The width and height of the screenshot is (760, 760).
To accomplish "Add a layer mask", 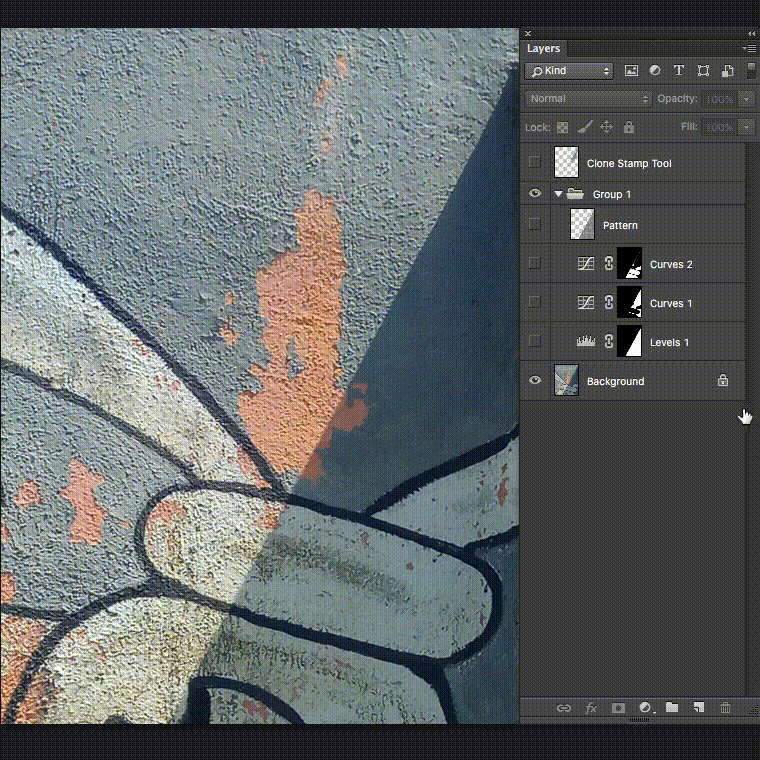I will (618, 708).
